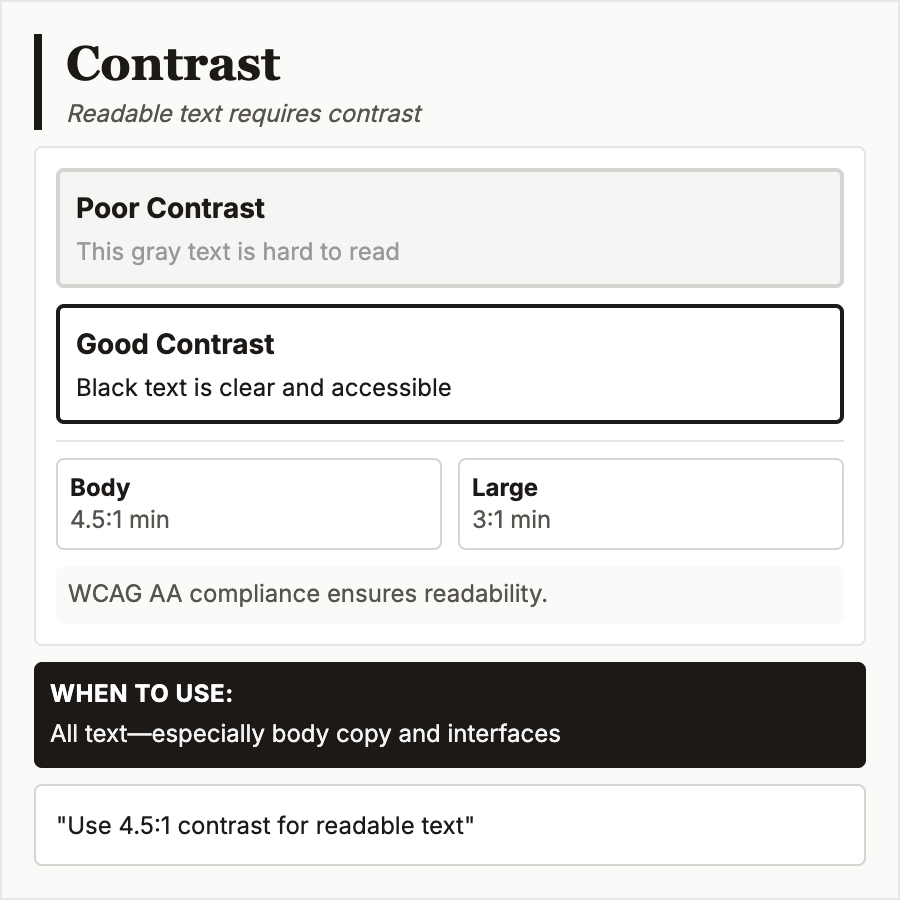Select the subtitle "Readable text requires contrast"
900x900 pixels.
point(244,114)
